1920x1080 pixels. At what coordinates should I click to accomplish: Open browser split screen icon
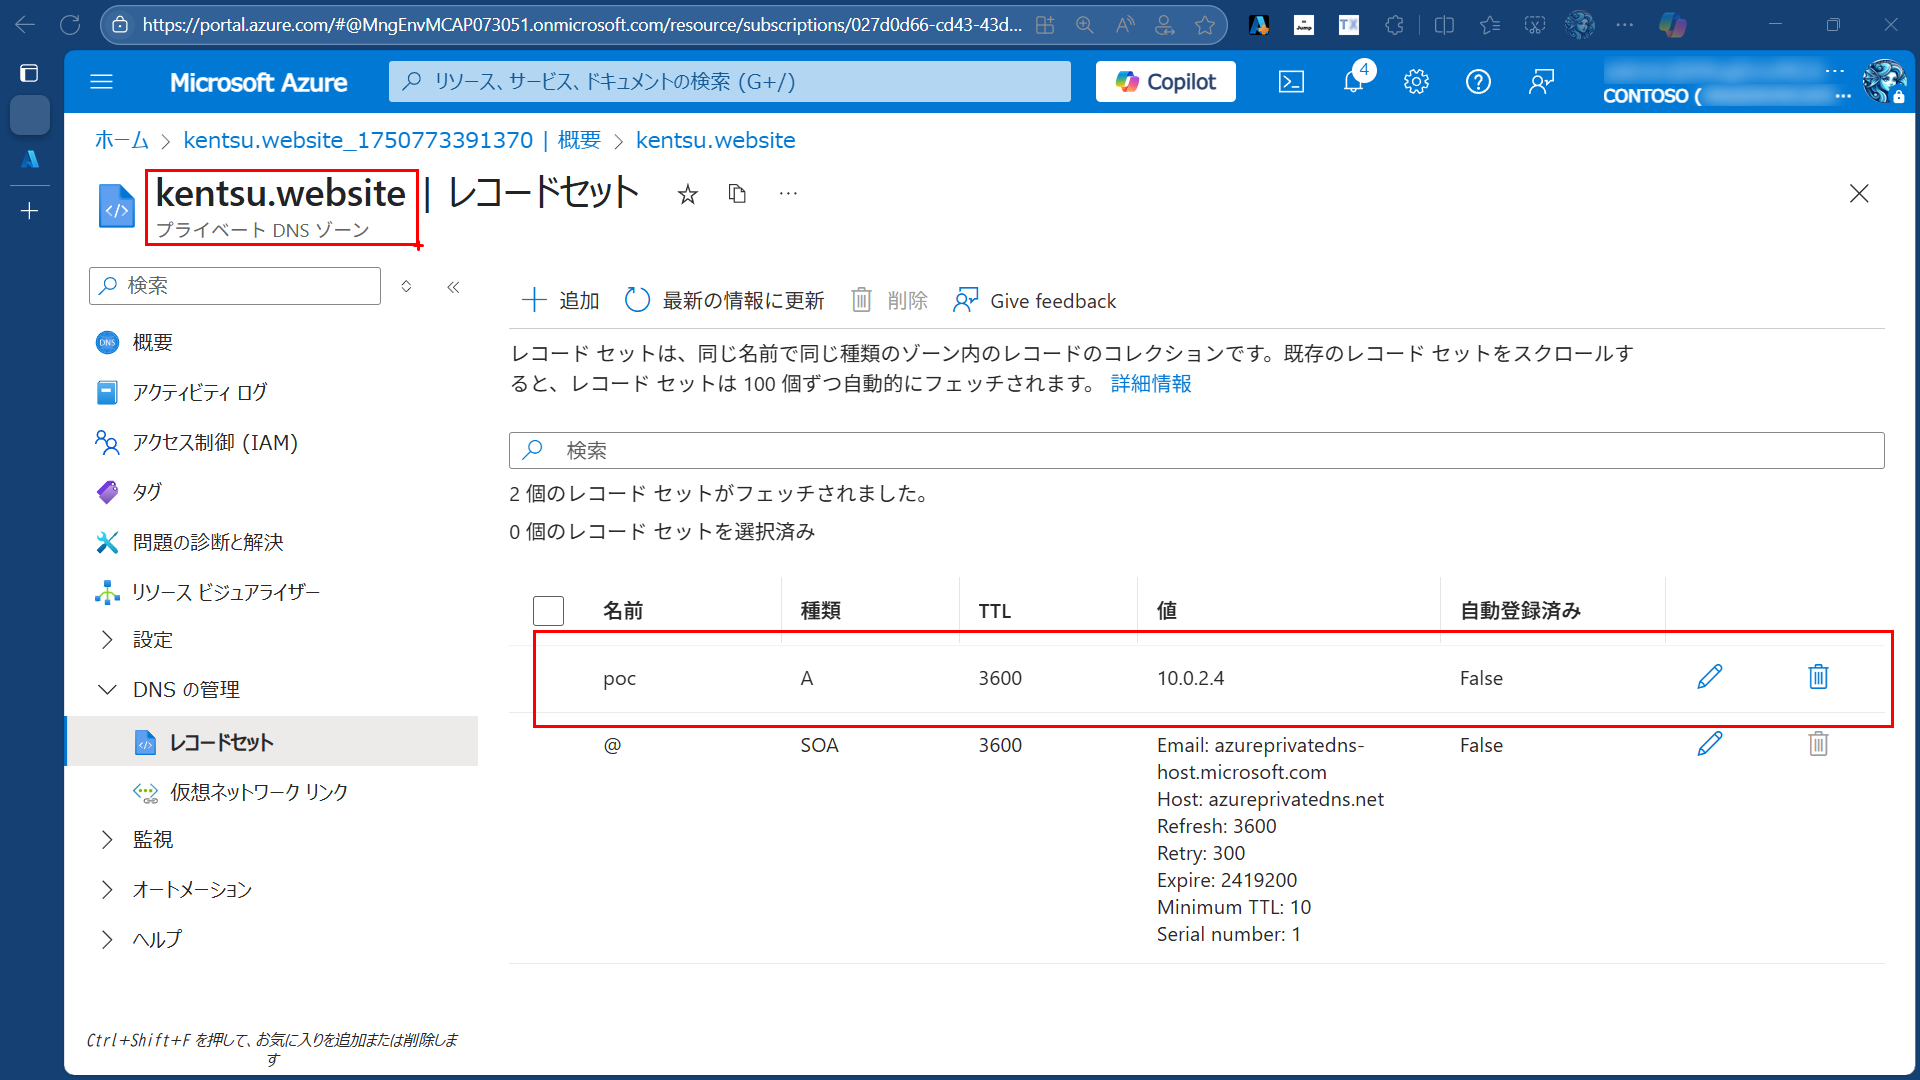pyautogui.click(x=1444, y=25)
